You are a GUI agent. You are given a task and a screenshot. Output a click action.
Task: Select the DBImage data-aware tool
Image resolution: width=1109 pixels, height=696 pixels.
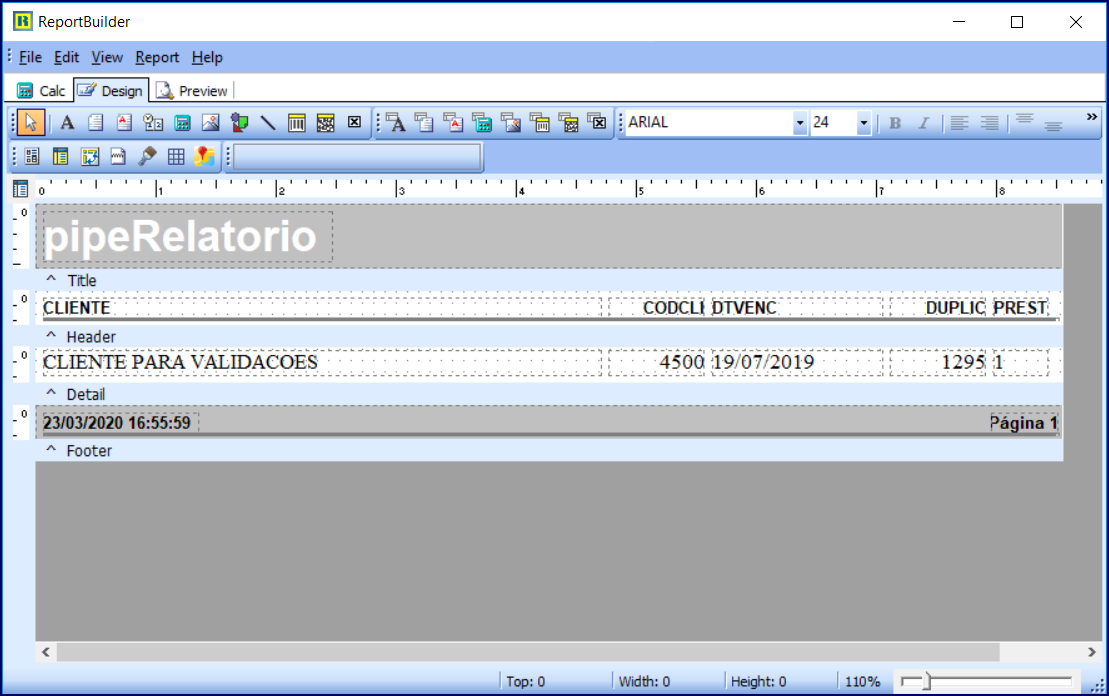511,123
